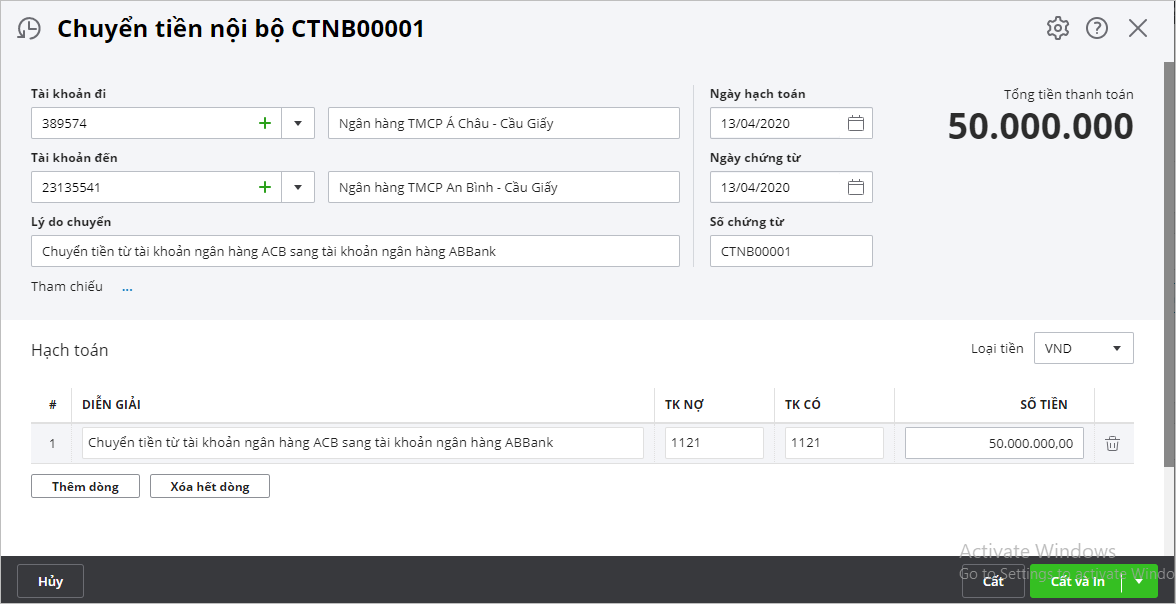Click the Lý do chuyển text field

tap(355, 251)
